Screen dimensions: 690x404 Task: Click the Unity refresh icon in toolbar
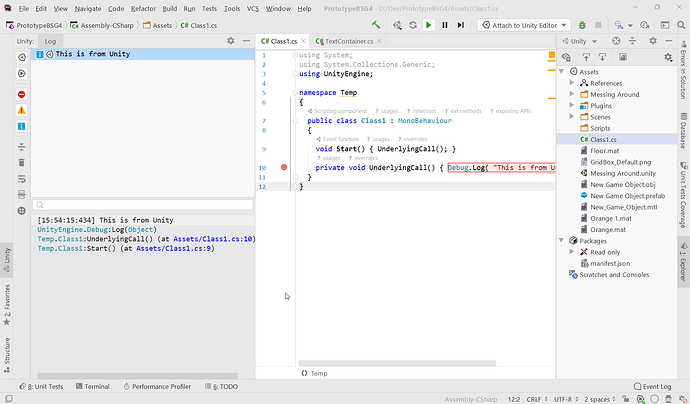pos(412,24)
